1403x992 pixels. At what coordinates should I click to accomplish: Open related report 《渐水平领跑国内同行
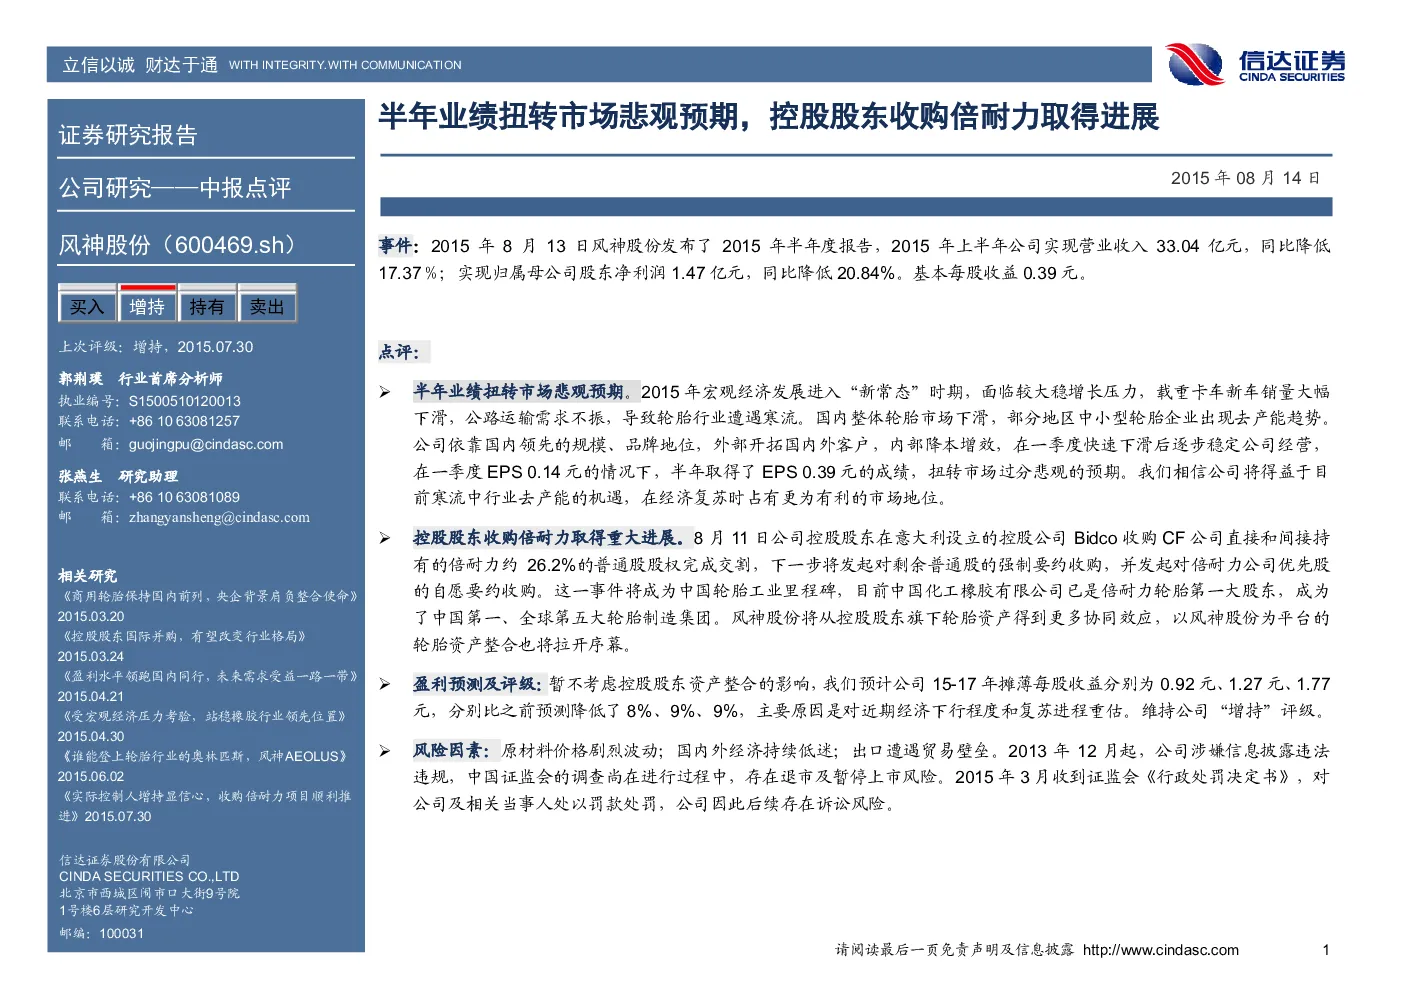pyautogui.click(x=208, y=676)
